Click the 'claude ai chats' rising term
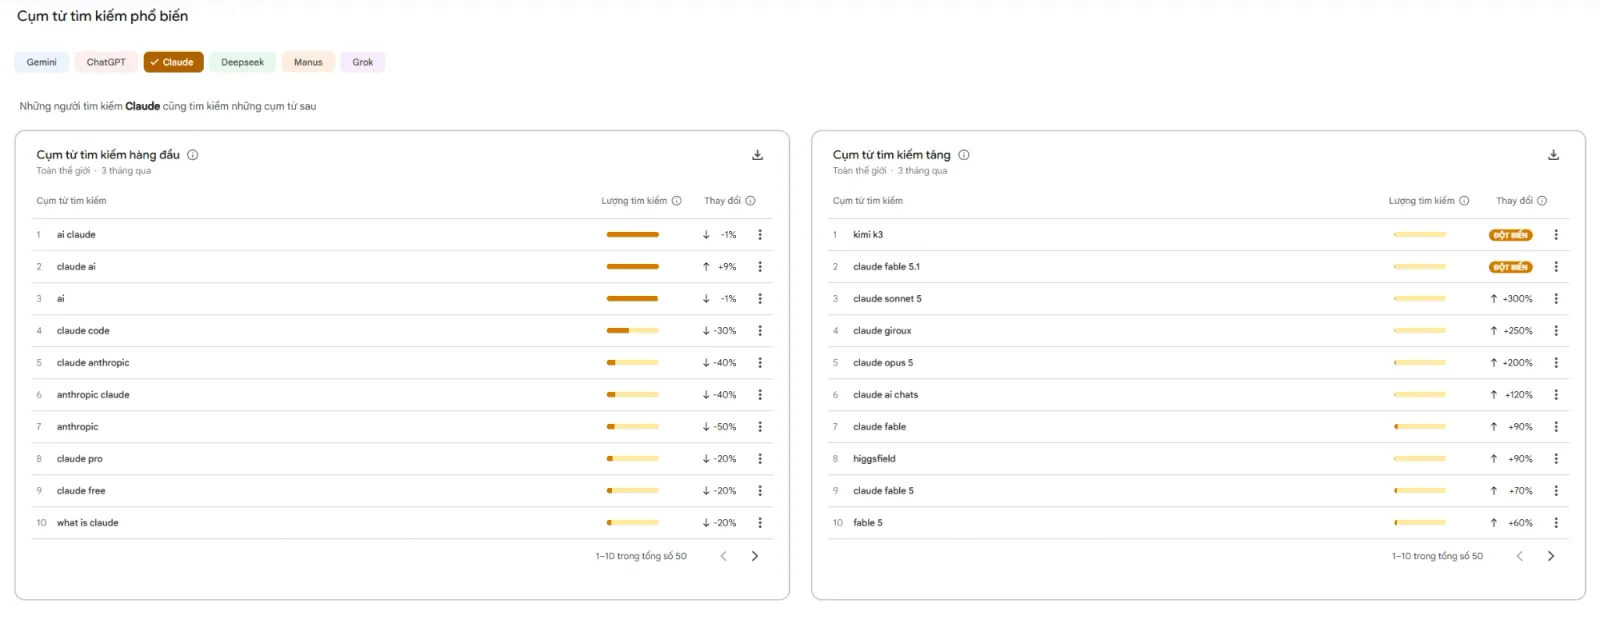This screenshot has height=620, width=1600. click(x=885, y=395)
